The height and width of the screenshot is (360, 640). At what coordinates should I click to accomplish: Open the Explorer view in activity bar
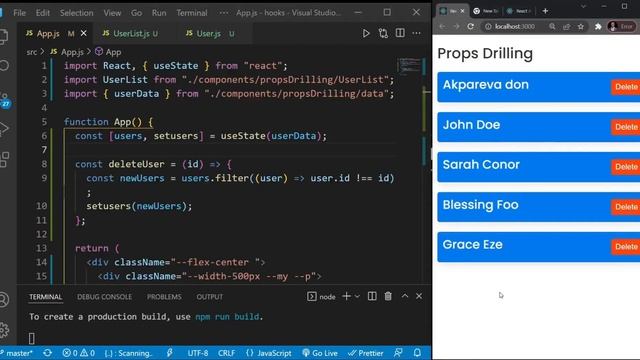tap(4, 37)
